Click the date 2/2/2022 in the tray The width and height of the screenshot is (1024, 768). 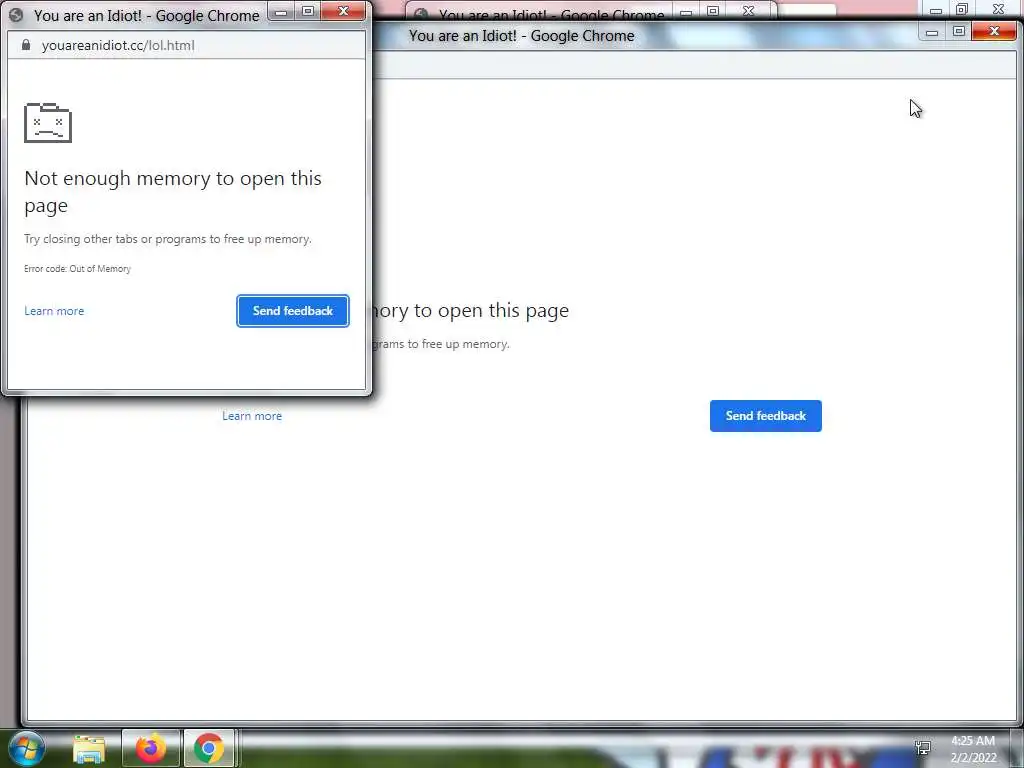[x=974, y=758]
